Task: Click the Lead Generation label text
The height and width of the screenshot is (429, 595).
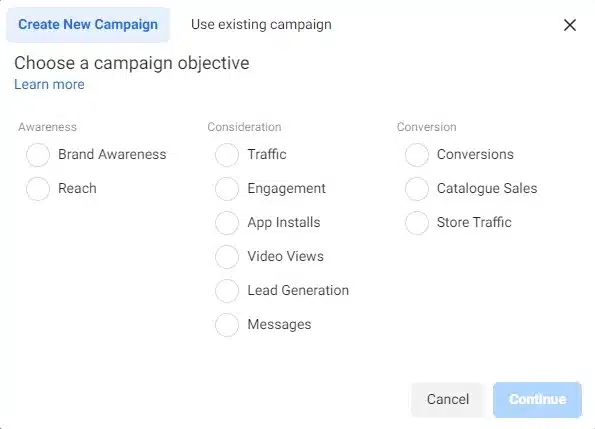Action: click(x=298, y=291)
